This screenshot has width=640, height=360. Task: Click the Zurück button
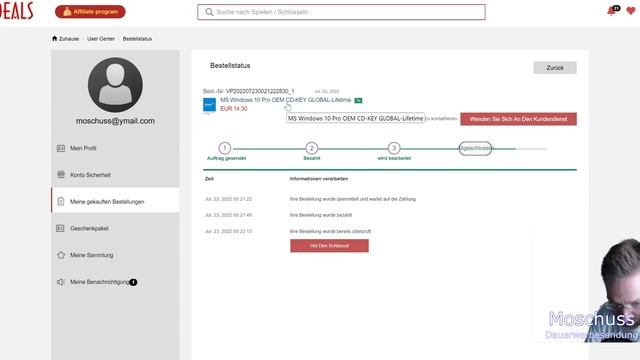point(555,68)
